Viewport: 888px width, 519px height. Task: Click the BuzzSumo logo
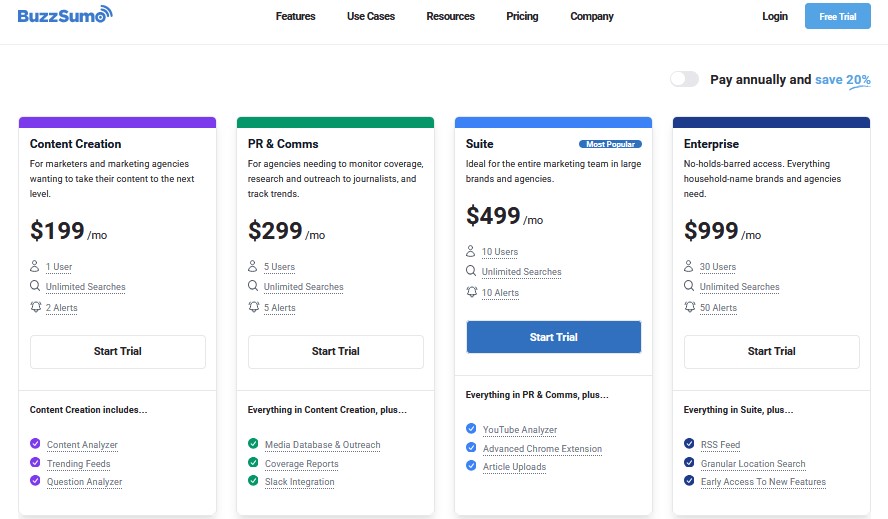(x=65, y=16)
